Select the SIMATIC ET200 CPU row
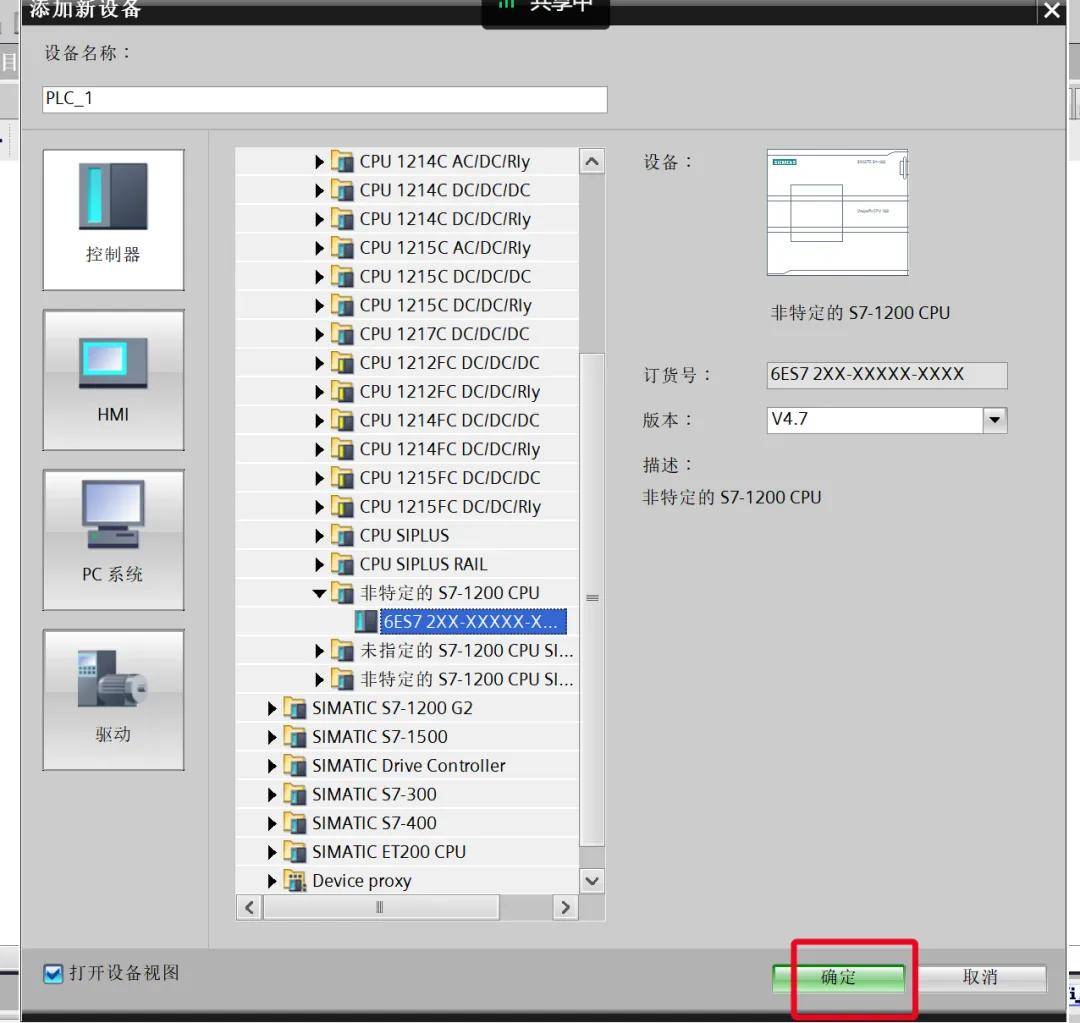Viewport: 1080px width, 1023px height. click(407, 852)
